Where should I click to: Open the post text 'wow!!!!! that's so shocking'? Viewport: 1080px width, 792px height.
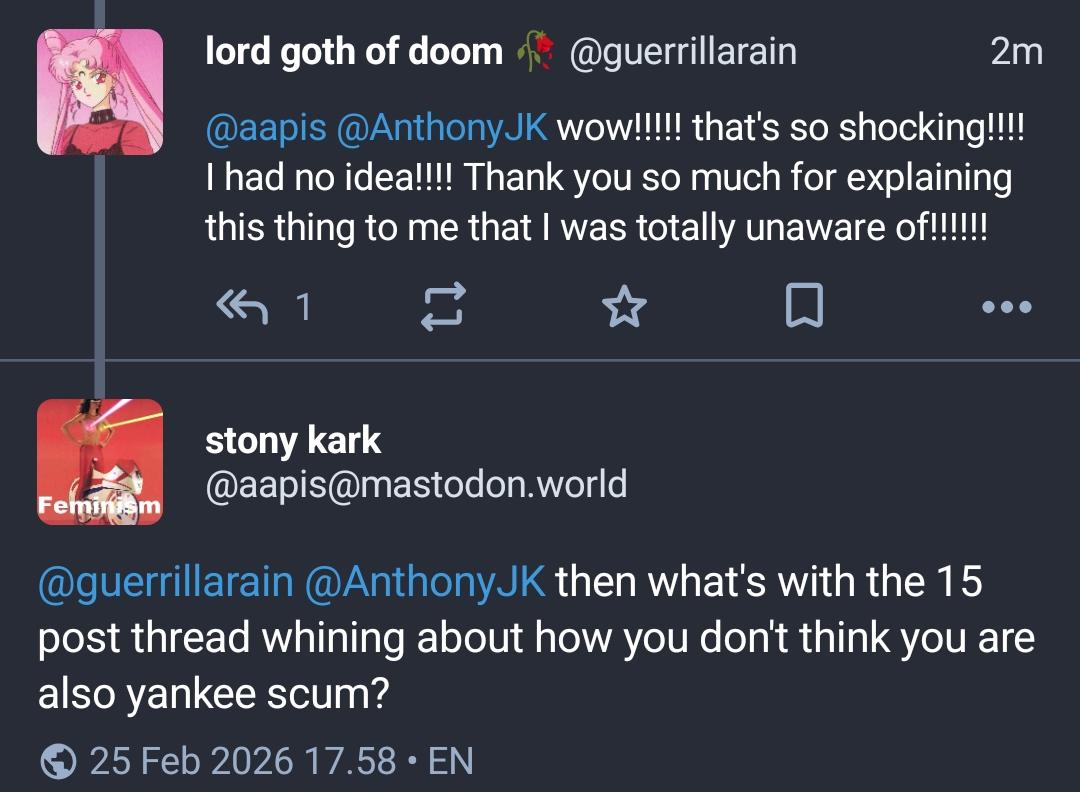point(790,128)
